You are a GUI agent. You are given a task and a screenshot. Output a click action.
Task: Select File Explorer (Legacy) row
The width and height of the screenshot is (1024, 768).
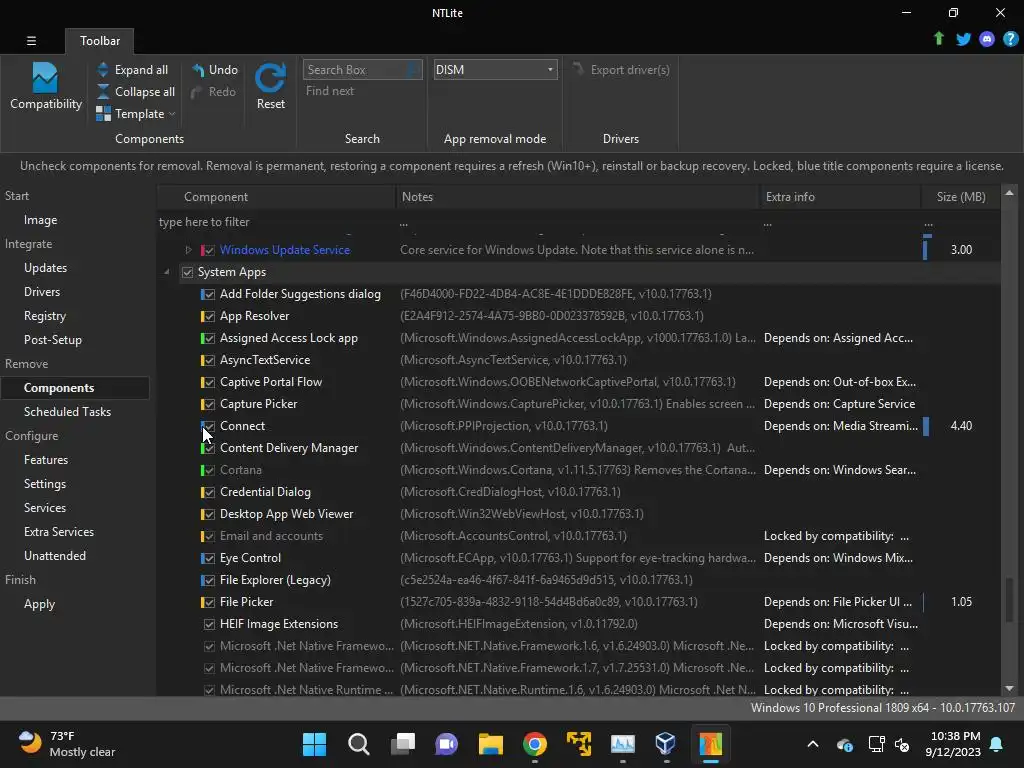[579, 580]
